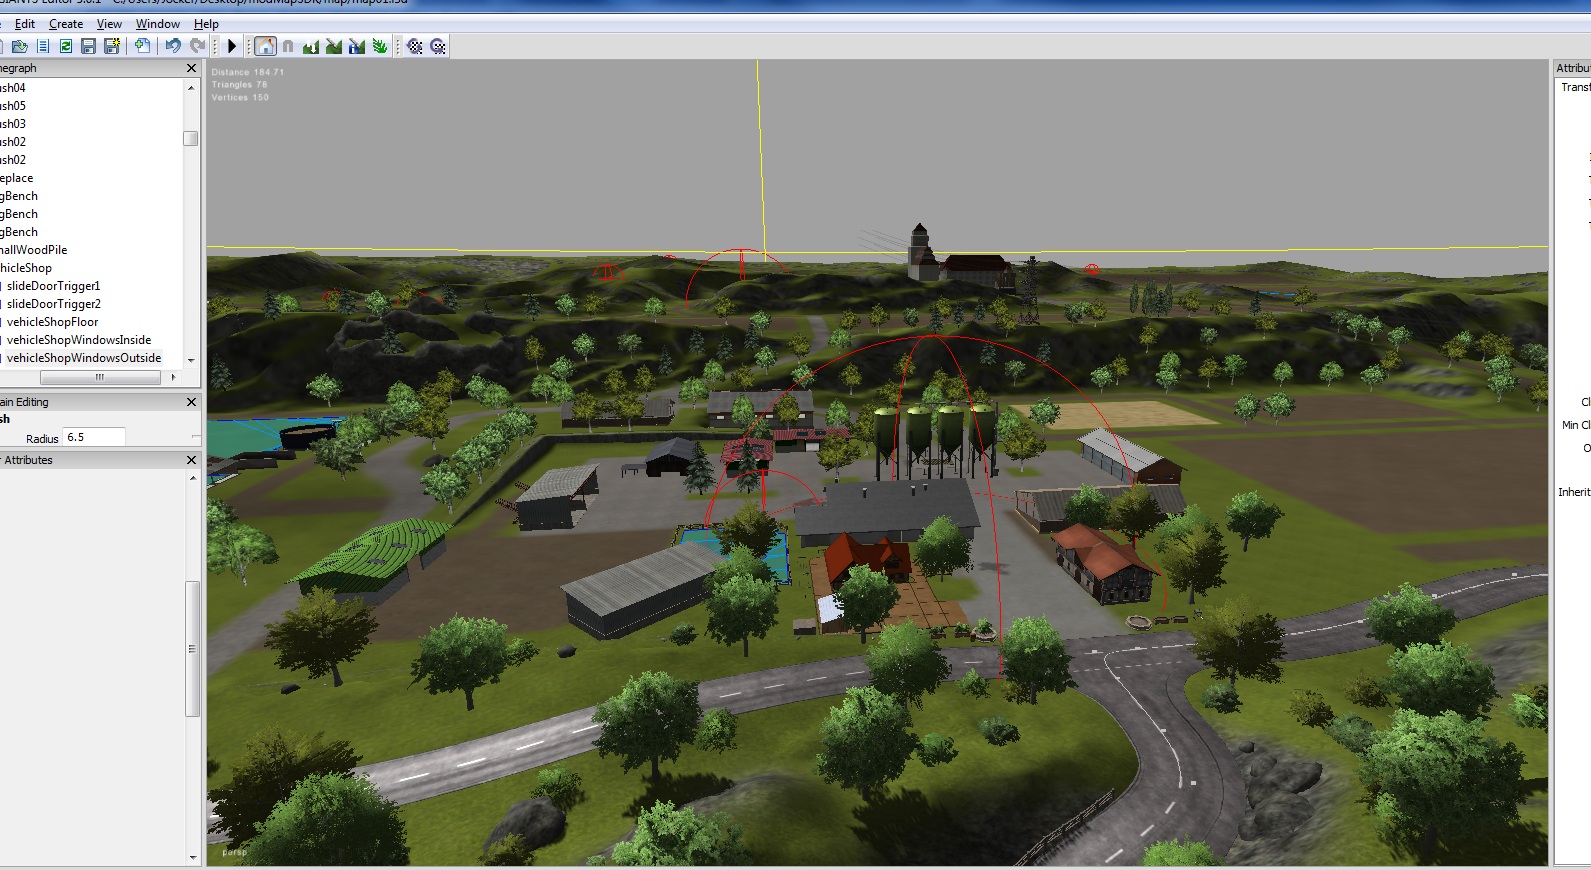Select slideDoorTrigger1 in scenegraph
Viewport: 1591px width, 870px height.
tap(53, 286)
